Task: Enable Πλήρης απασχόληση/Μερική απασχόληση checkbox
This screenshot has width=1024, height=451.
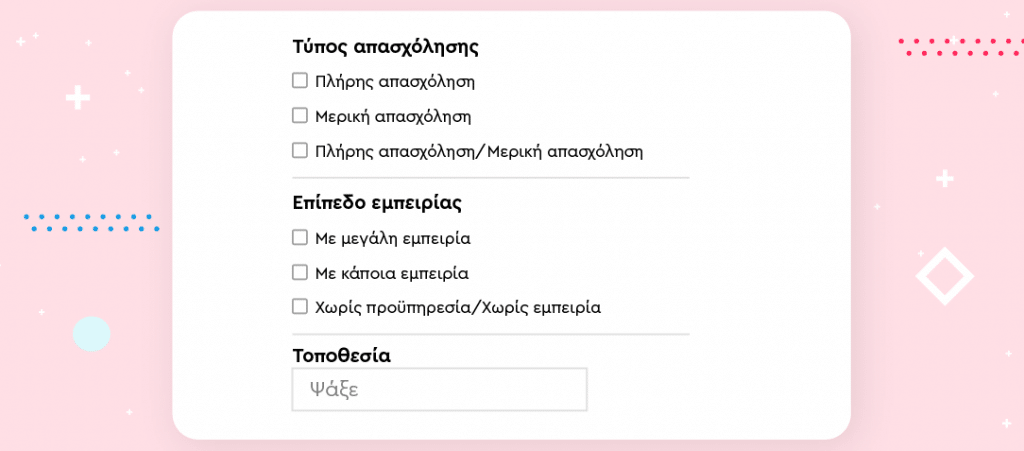Action: tap(299, 151)
